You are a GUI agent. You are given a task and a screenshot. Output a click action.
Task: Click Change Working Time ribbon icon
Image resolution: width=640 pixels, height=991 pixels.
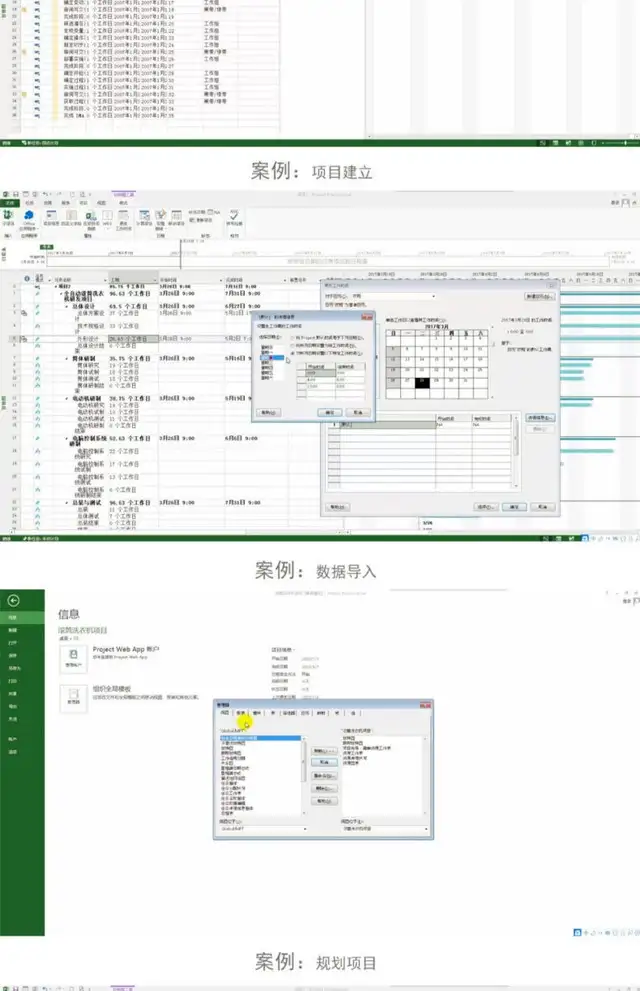(x=124, y=219)
